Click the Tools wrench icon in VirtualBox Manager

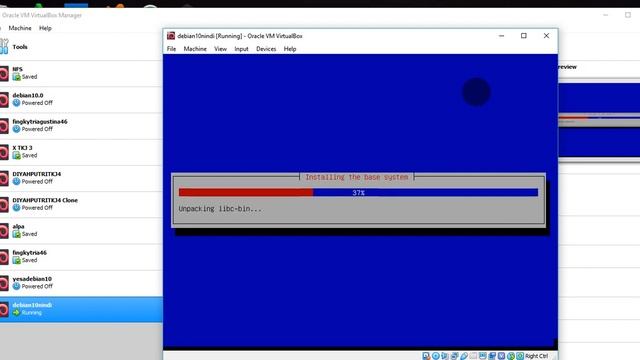pos(4,47)
